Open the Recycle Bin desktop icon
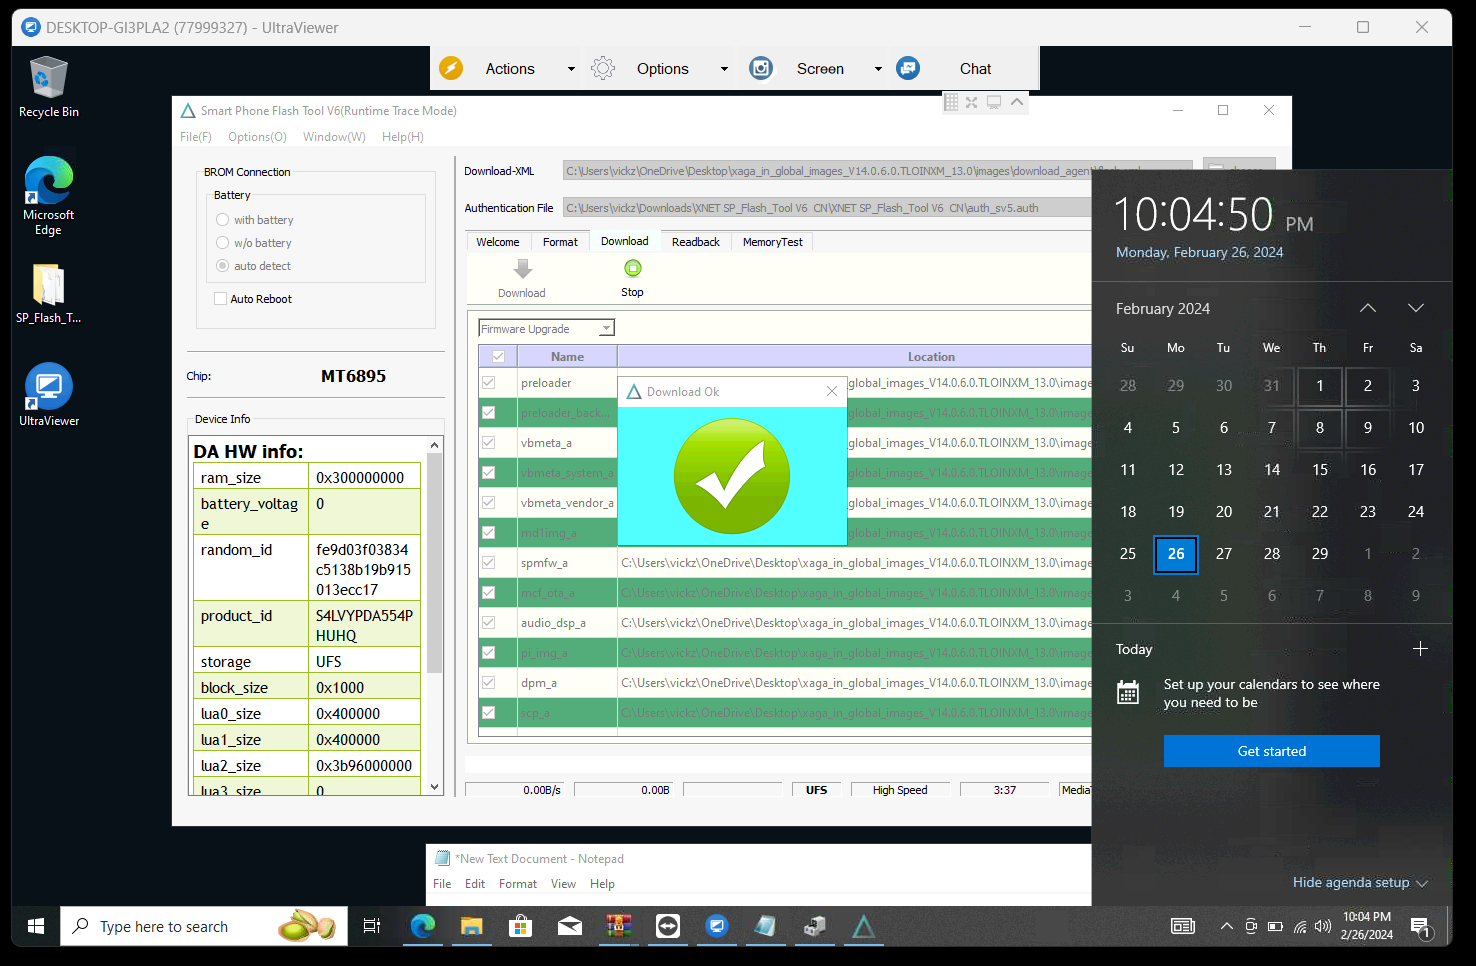The image size is (1476, 966). (x=48, y=87)
